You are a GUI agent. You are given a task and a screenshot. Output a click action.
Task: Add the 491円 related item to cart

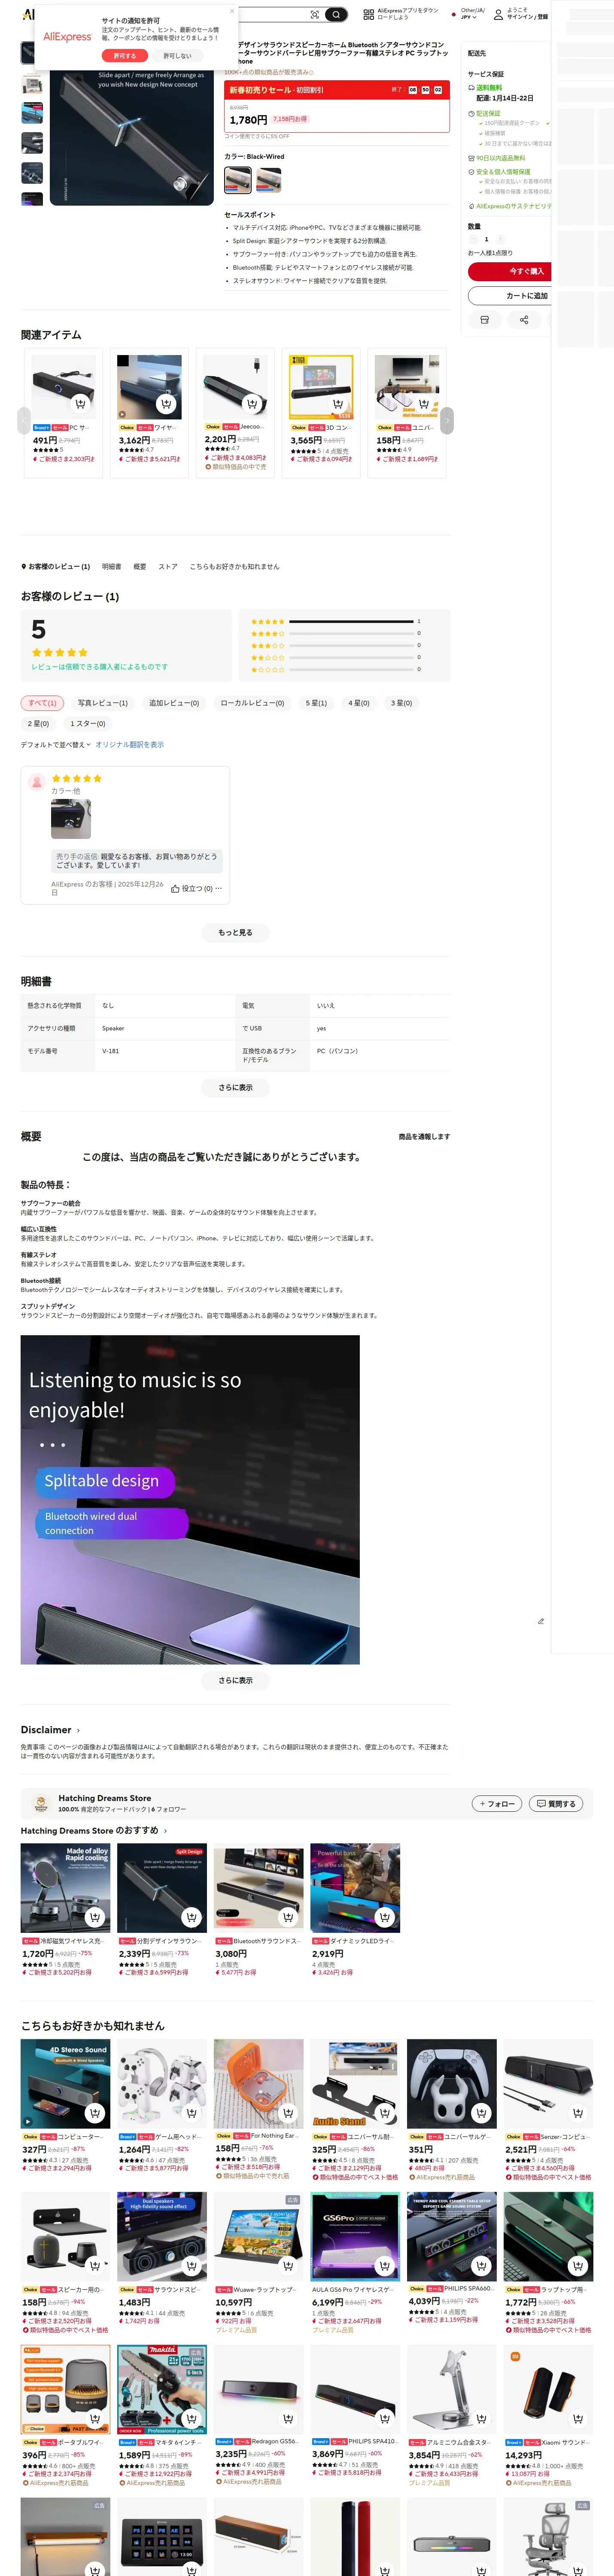pyautogui.click(x=80, y=404)
